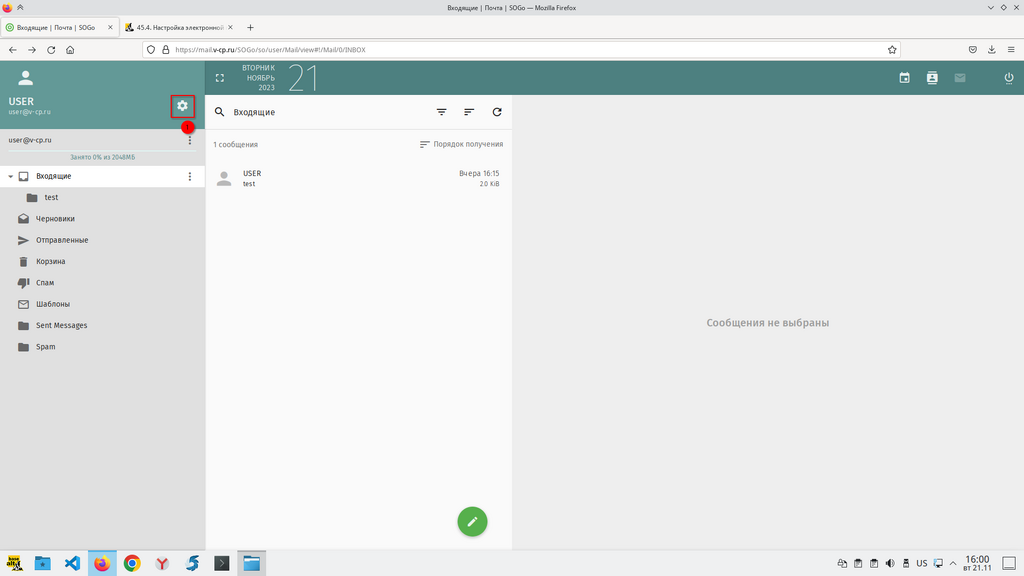Click the green compose message button
1024x576 pixels.
point(472,521)
